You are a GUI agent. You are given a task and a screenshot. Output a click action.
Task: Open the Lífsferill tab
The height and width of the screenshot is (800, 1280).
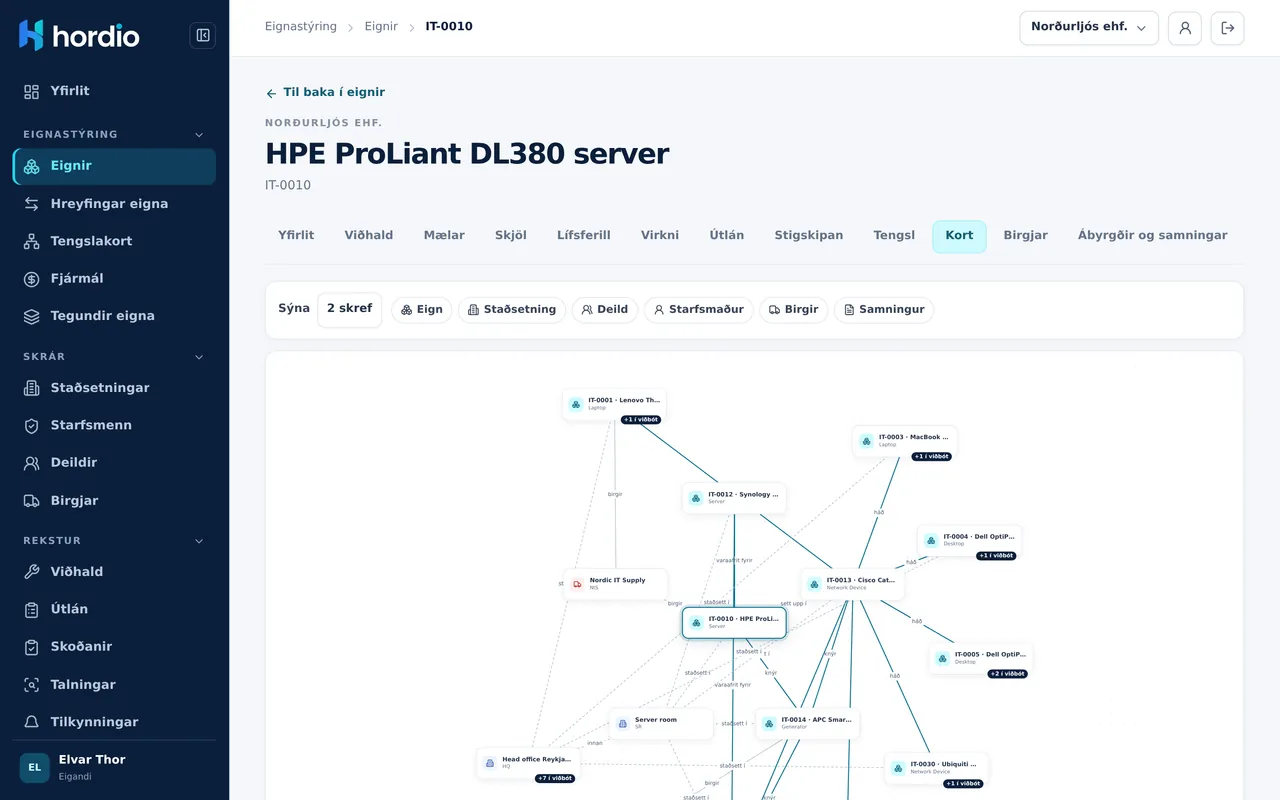pos(584,236)
